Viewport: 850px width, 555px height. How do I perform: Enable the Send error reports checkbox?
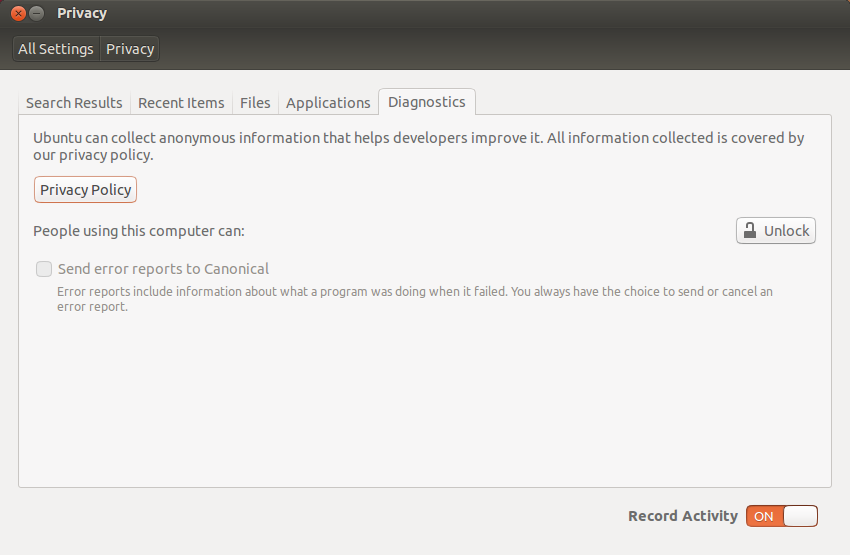pyautogui.click(x=44, y=269)
